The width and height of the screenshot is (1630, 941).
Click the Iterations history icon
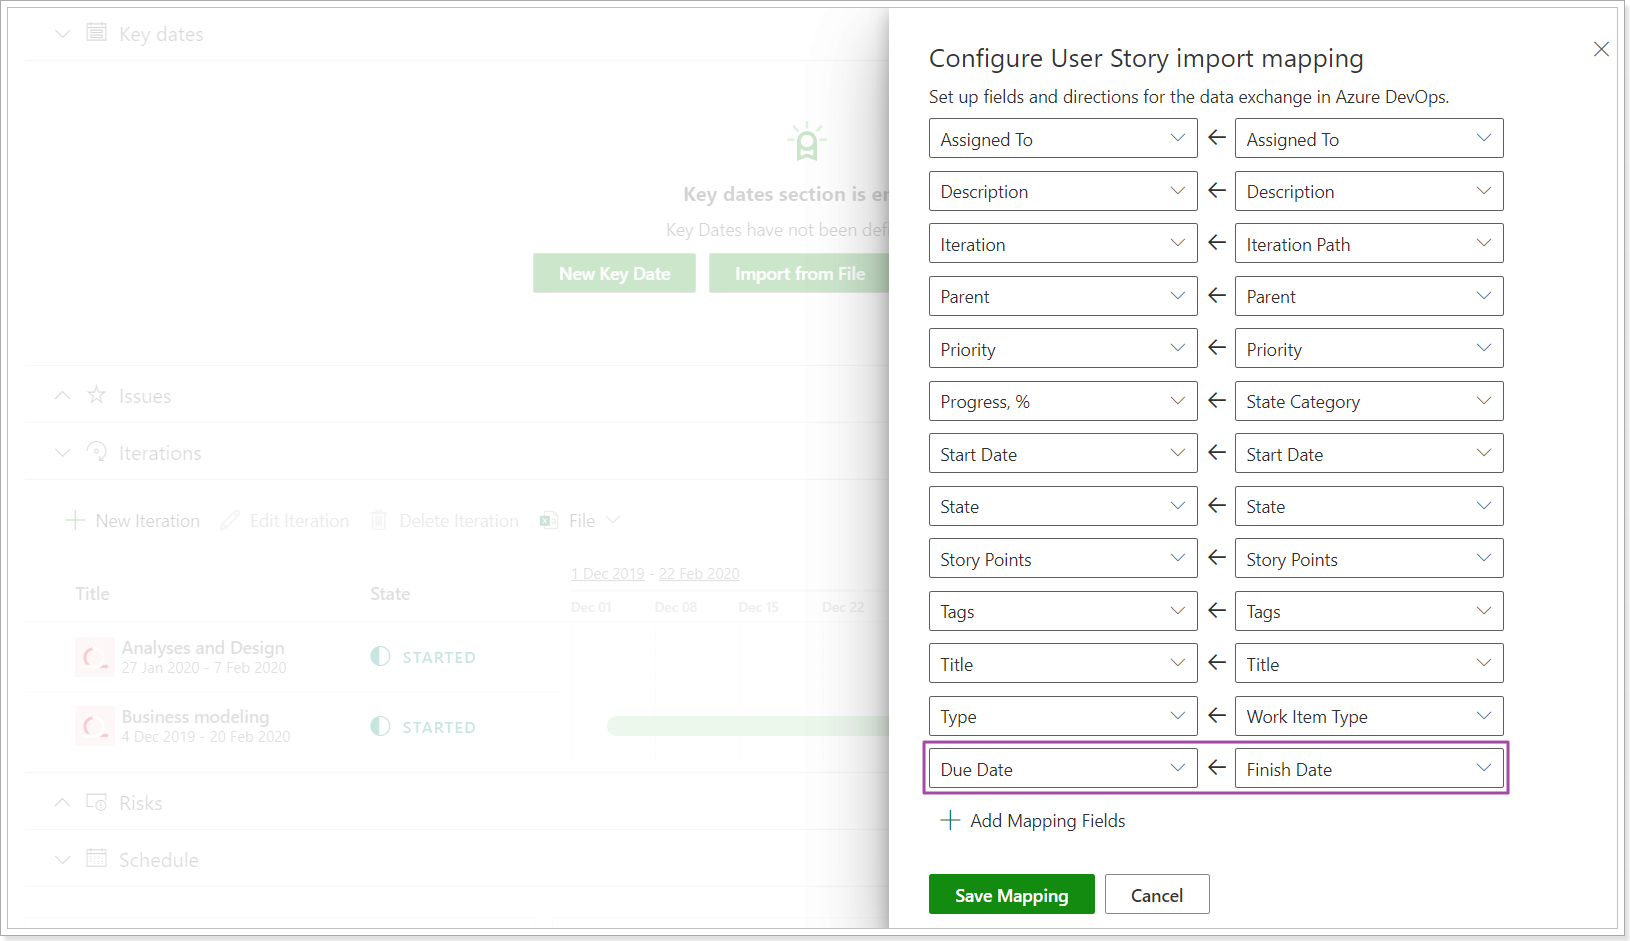96,452
